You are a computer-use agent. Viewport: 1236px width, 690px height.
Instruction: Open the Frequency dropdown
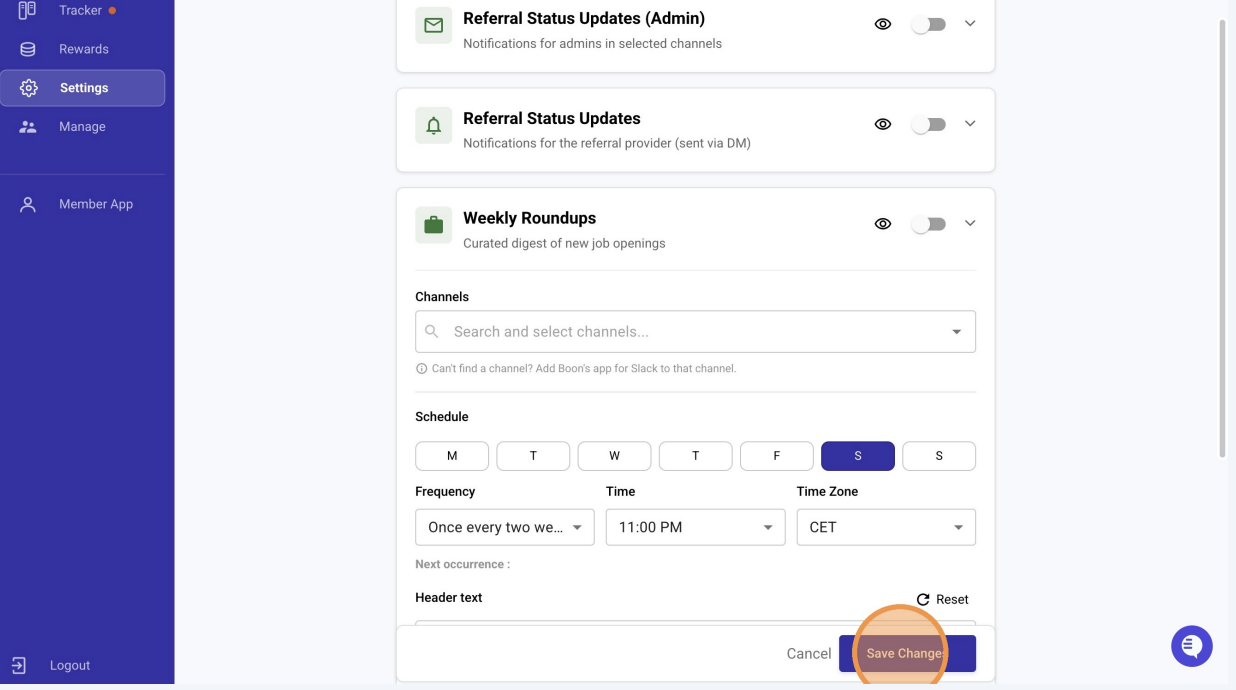(505, 527)
